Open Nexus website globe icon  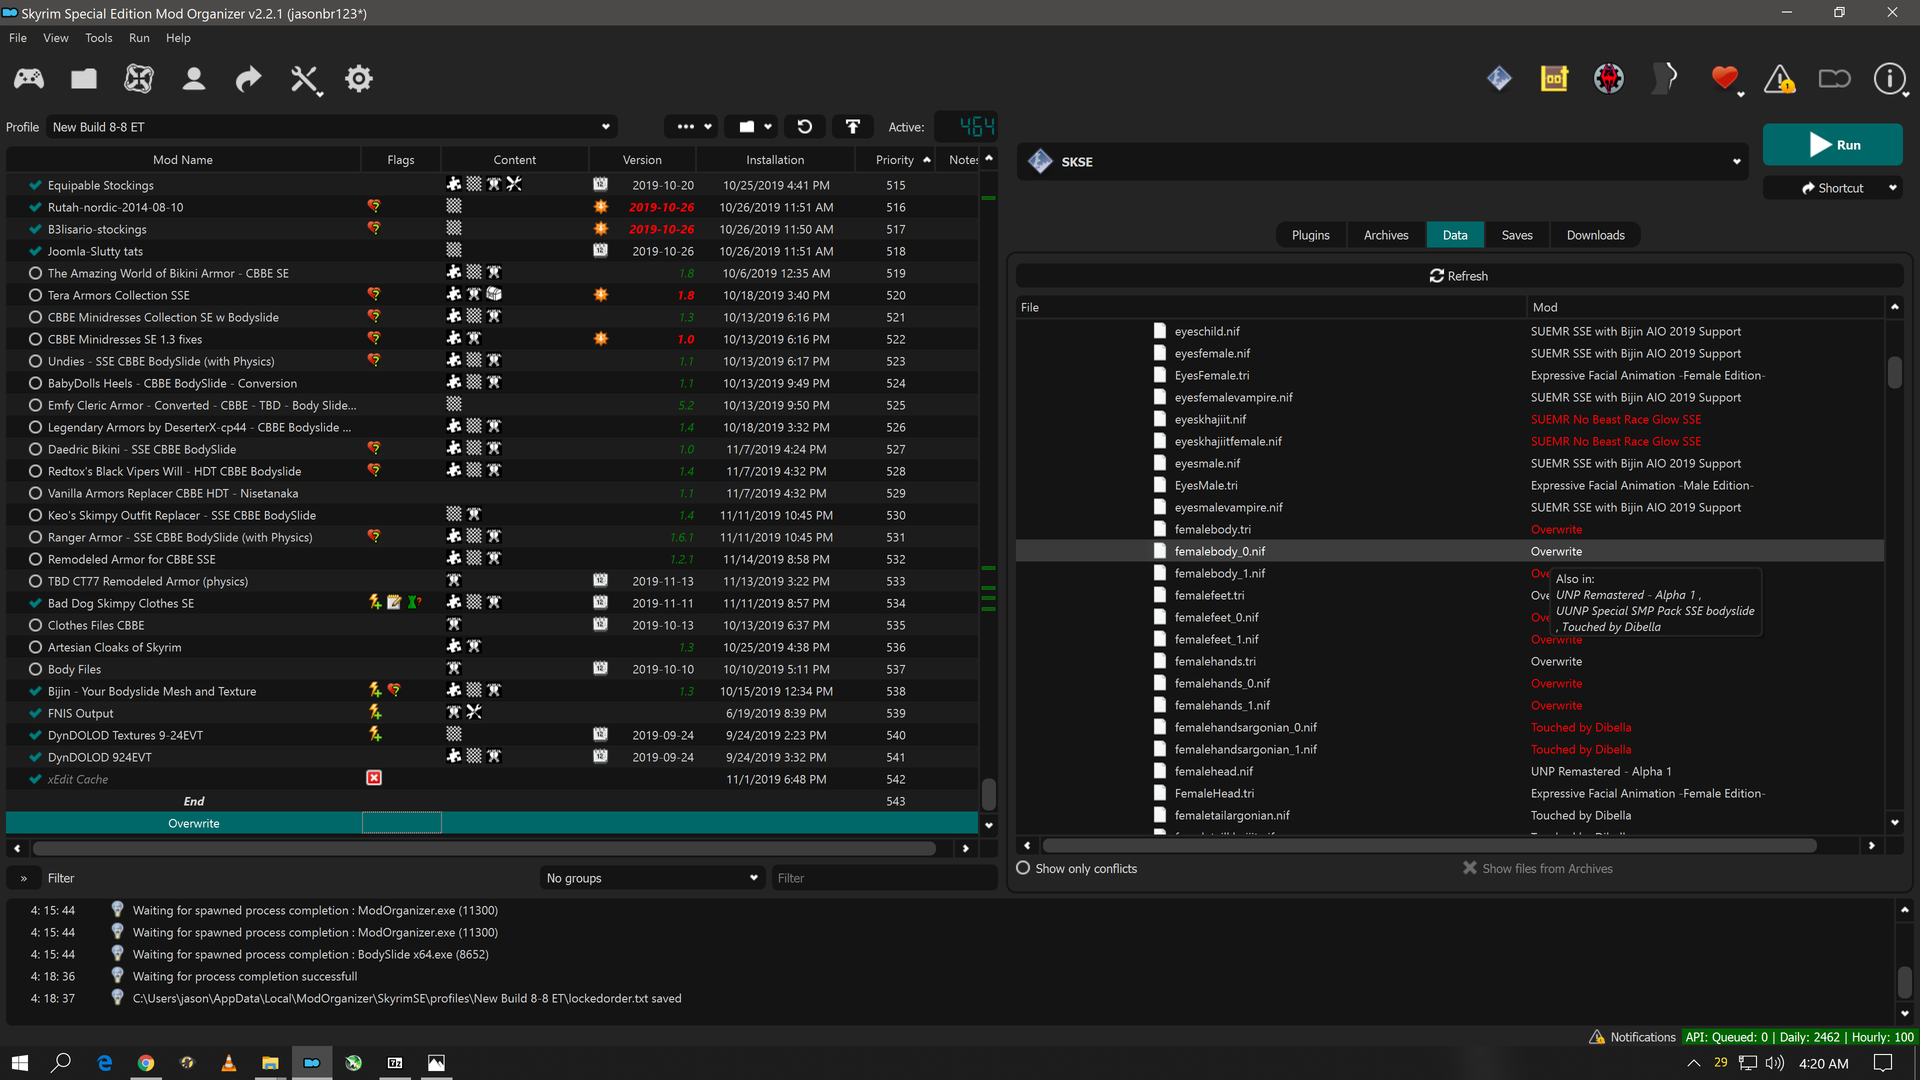[x=139, y=79]
